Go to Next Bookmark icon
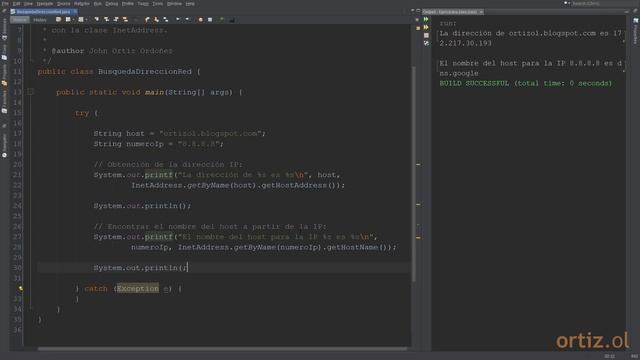This screenshot has height=360, width=640. 156,20
